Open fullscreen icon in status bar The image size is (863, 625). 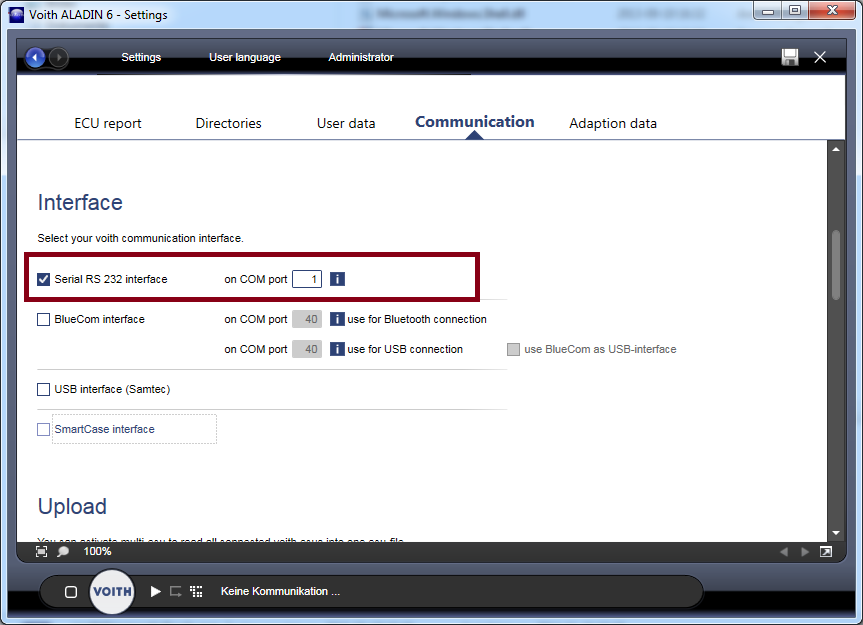coord(826,551)
